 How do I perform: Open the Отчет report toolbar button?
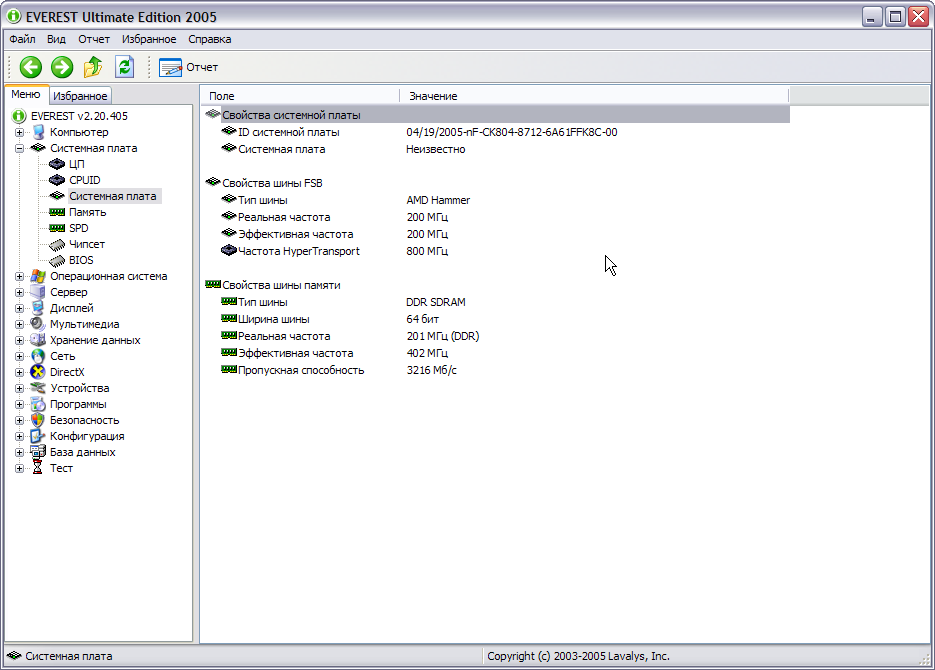click(188, 67)
